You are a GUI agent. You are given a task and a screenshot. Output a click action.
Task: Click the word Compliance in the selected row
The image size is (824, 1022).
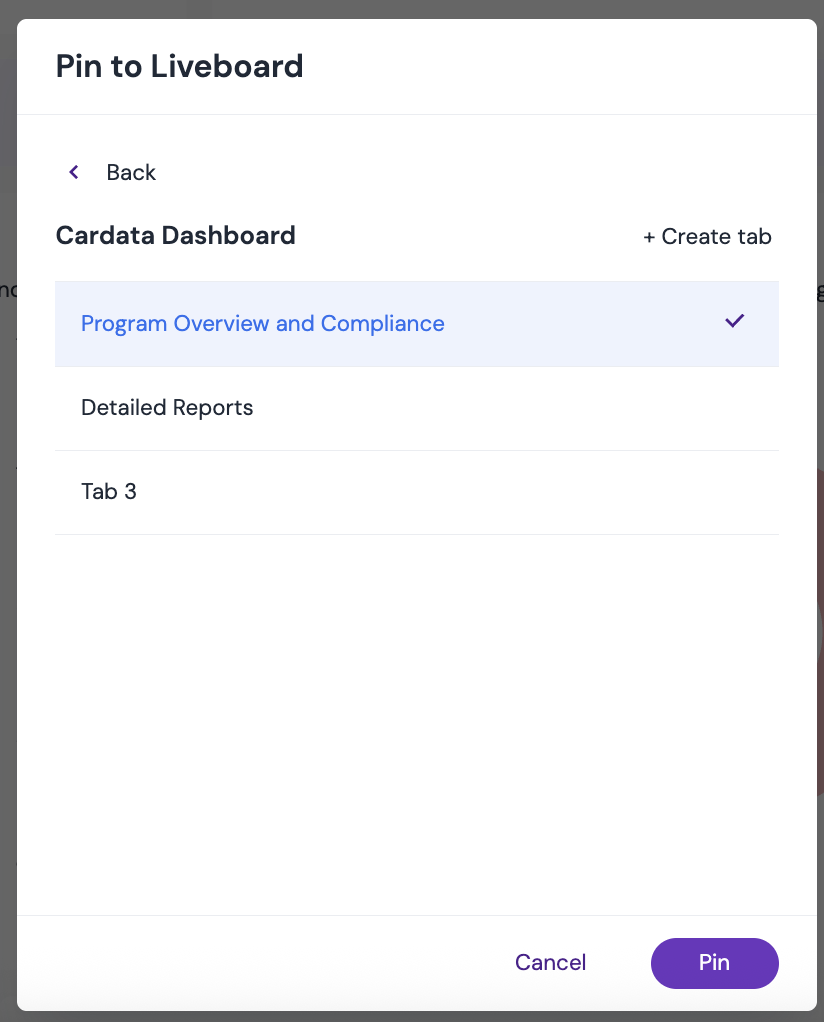pyautogui.click(x=383, y=323)
